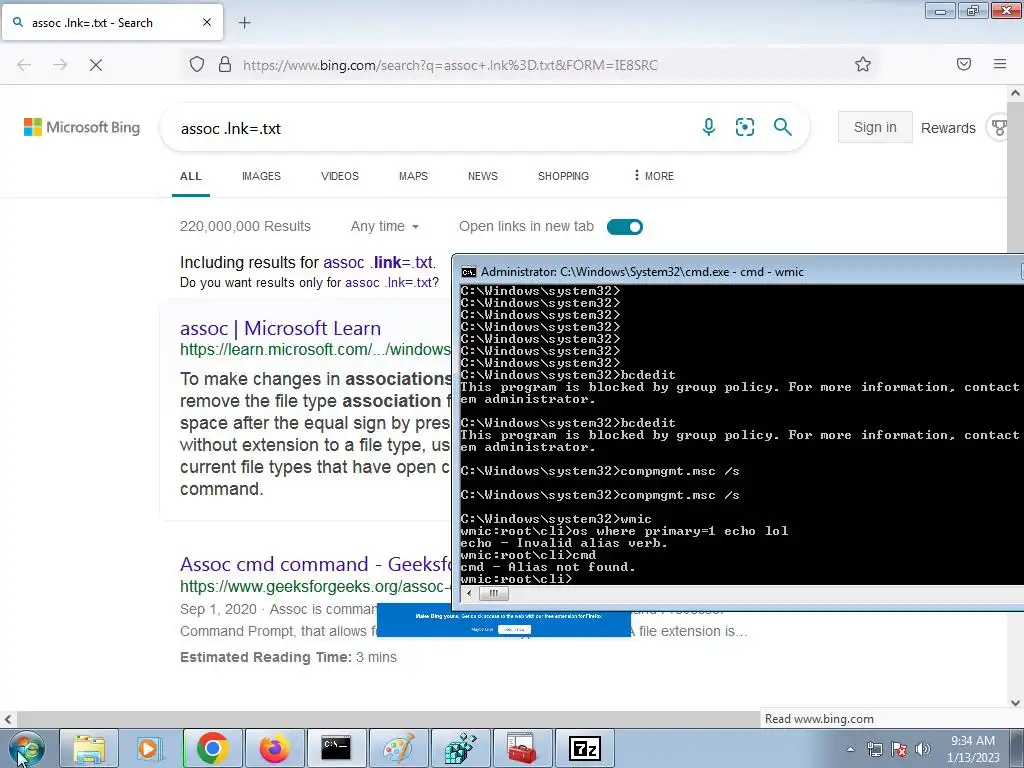Switch to the VIDEOS tab
The image size is (1024, 768).
pos(340,176)
